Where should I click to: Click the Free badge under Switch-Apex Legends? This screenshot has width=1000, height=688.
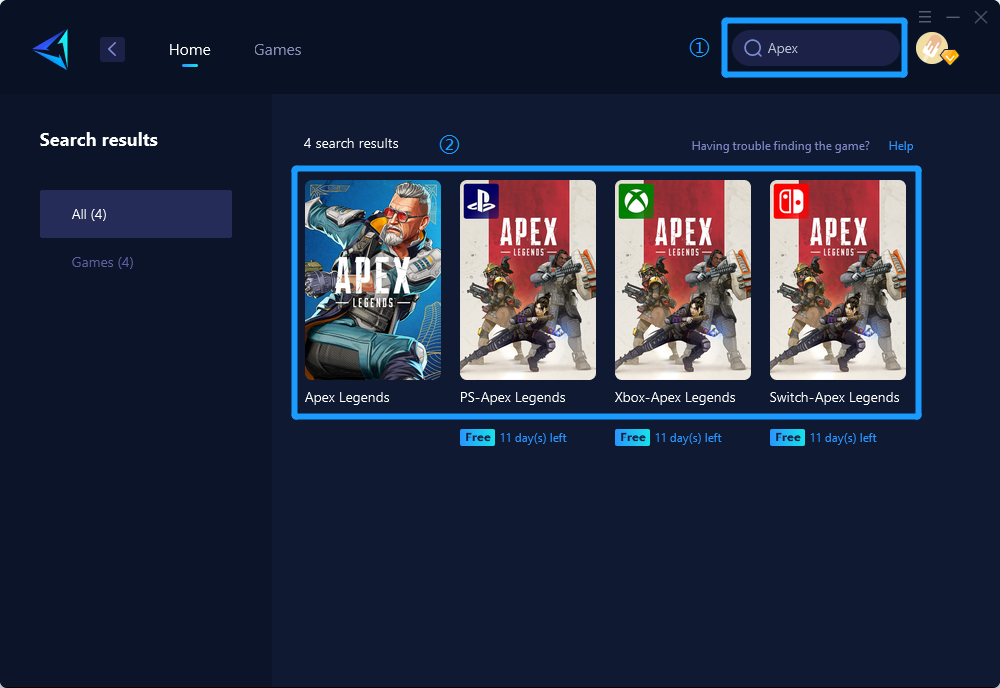(787, 437)
